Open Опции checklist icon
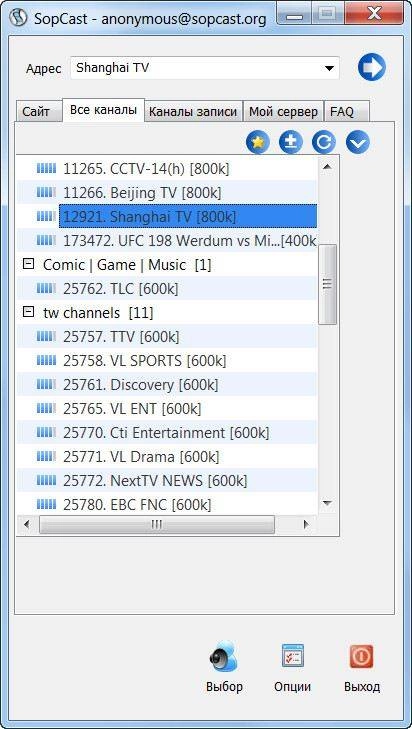The width and height of the screenshot is (412, 729). (292, 656)
